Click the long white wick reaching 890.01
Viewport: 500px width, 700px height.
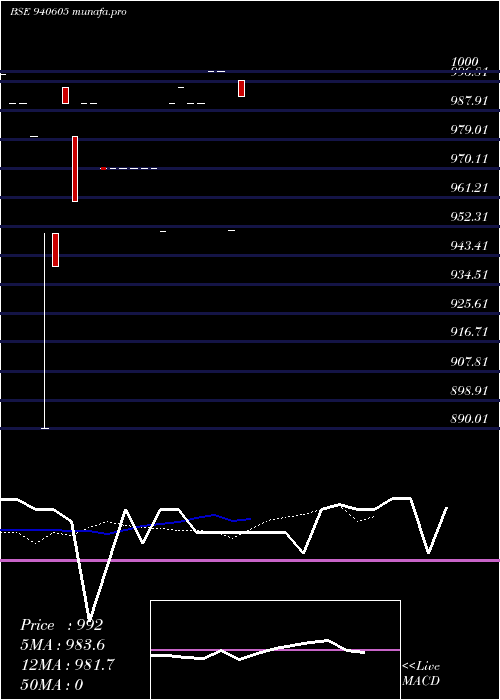pyautogui.click(x=45, y=330)
